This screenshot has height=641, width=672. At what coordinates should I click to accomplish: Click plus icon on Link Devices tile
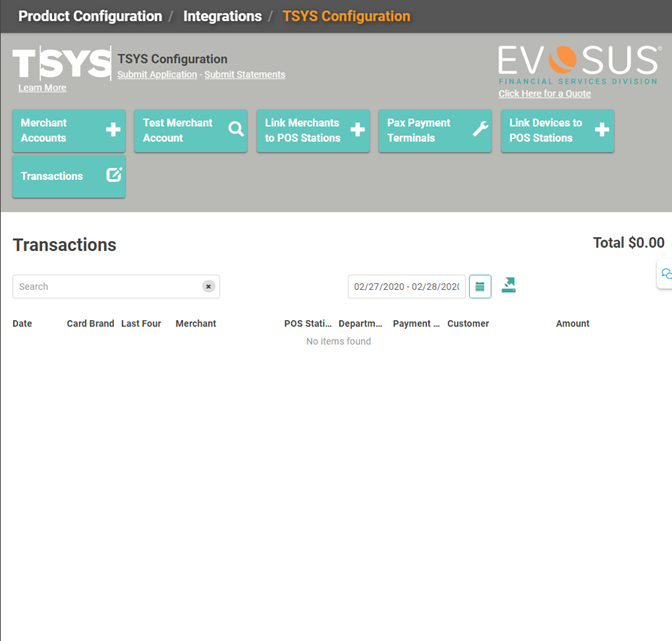pyautogui.click(x=601, y=130)
